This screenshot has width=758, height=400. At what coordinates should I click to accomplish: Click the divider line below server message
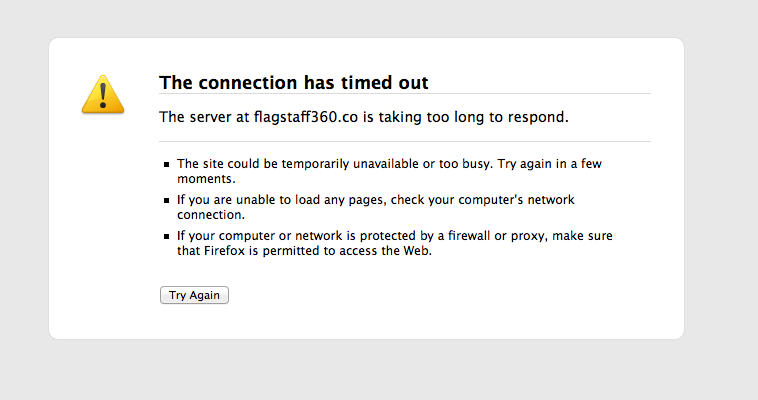pos(405,141)
